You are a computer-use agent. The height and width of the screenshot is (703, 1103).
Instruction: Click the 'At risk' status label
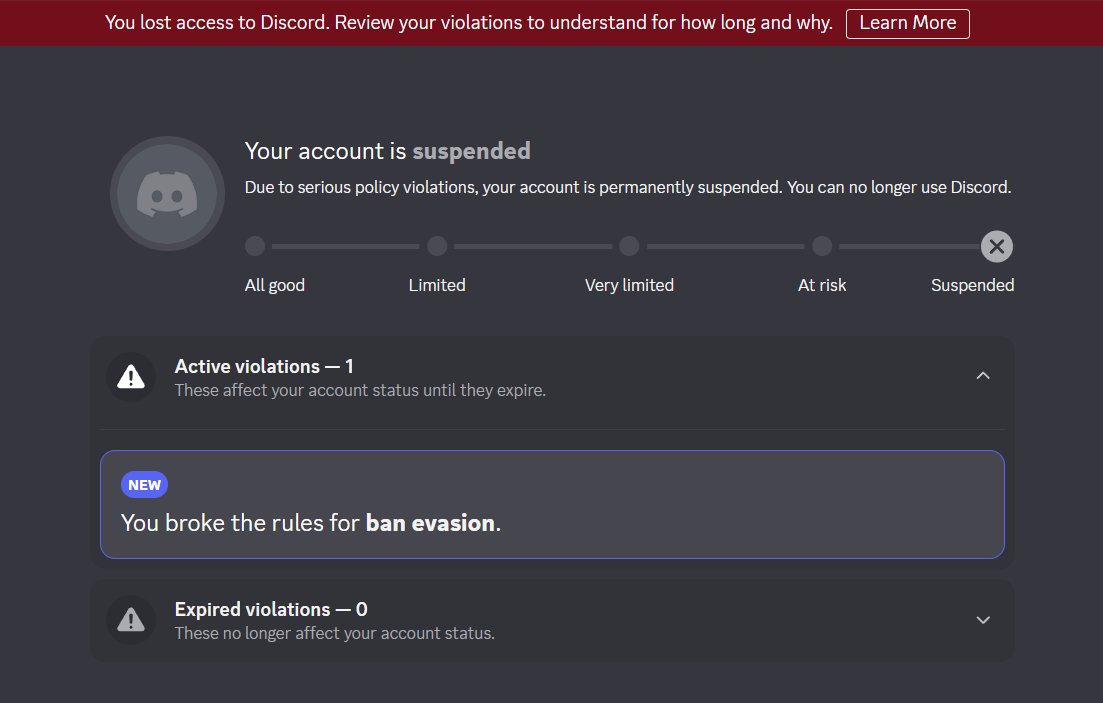pyautogui.click(x=822, y=285)
